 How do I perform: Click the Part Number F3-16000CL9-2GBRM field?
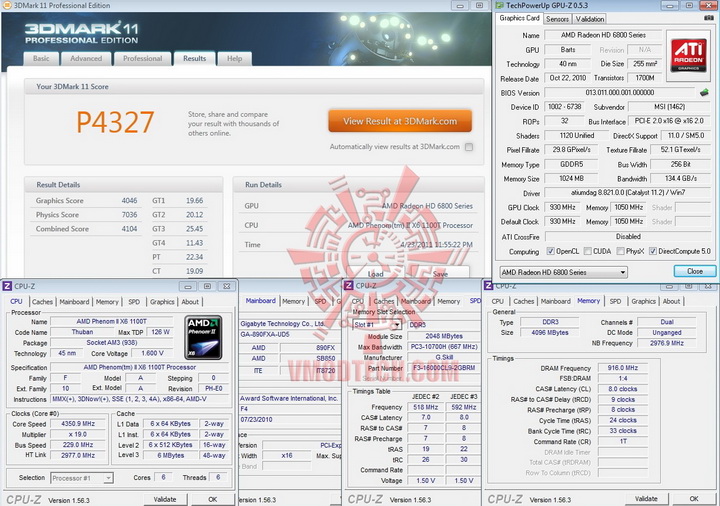click(444, 368)
